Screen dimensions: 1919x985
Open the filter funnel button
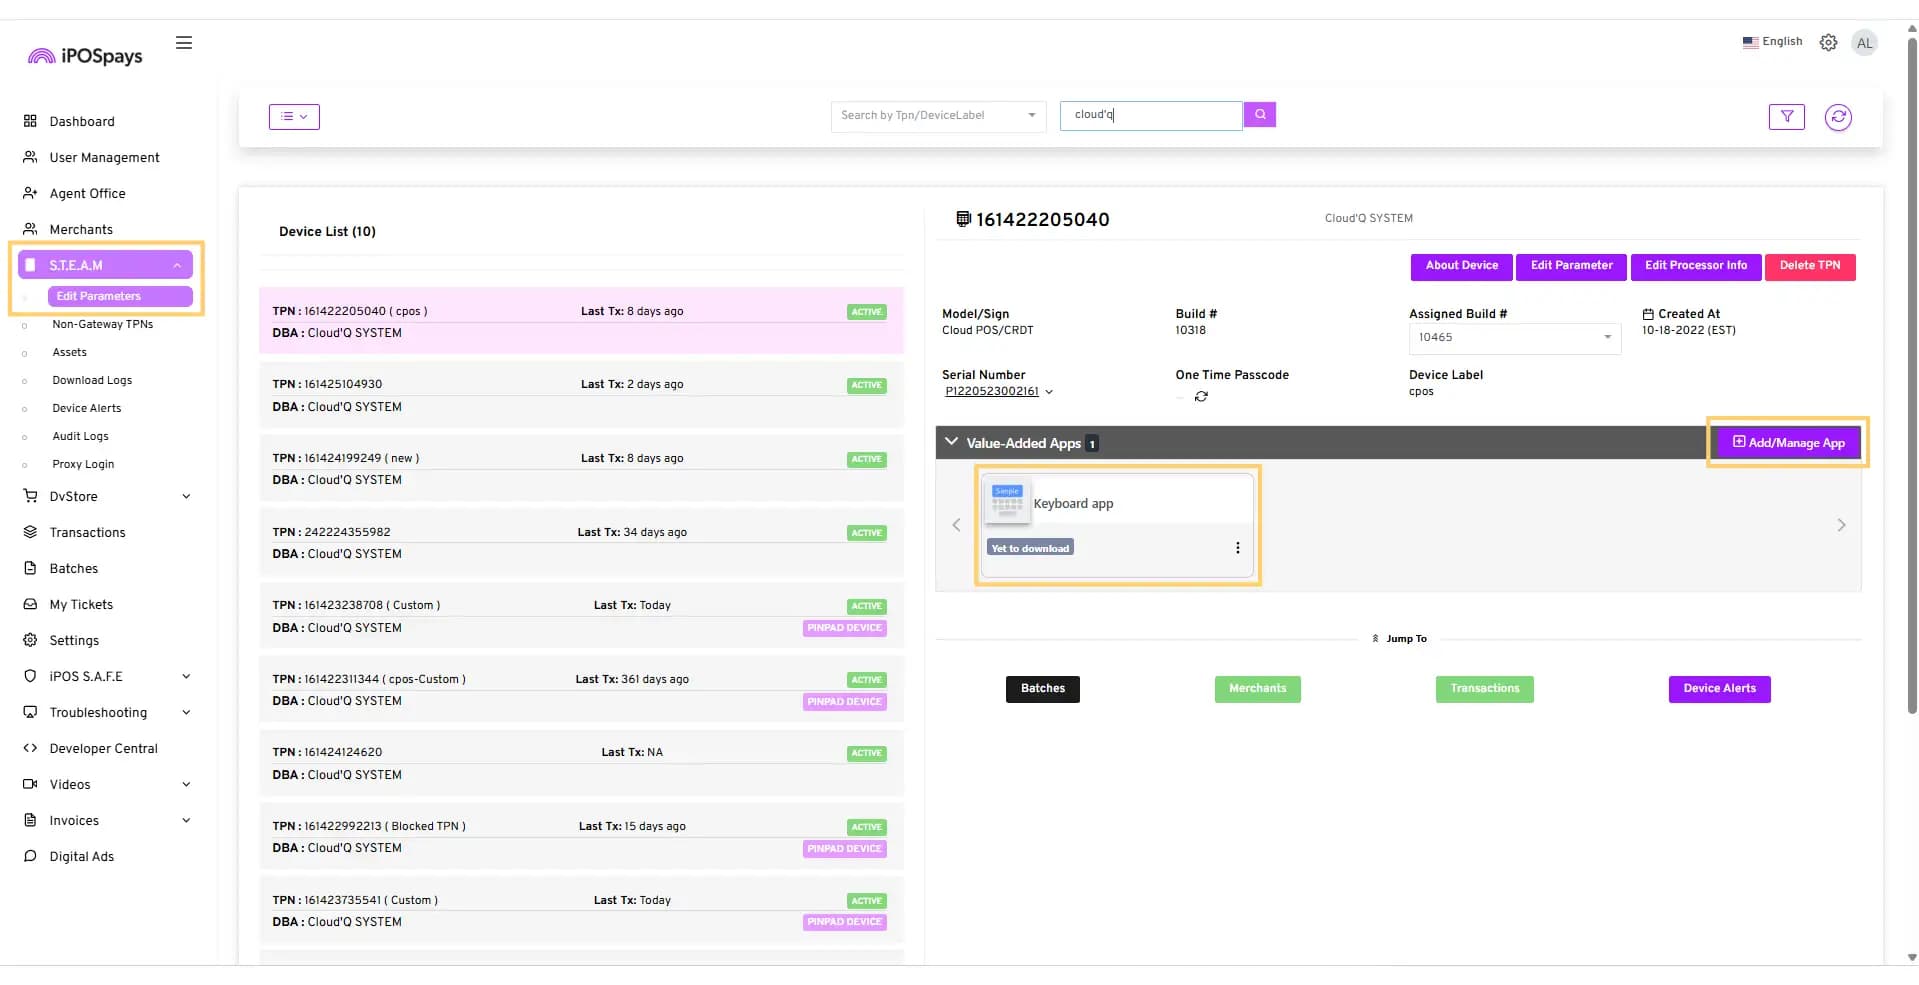(1786, 117)
